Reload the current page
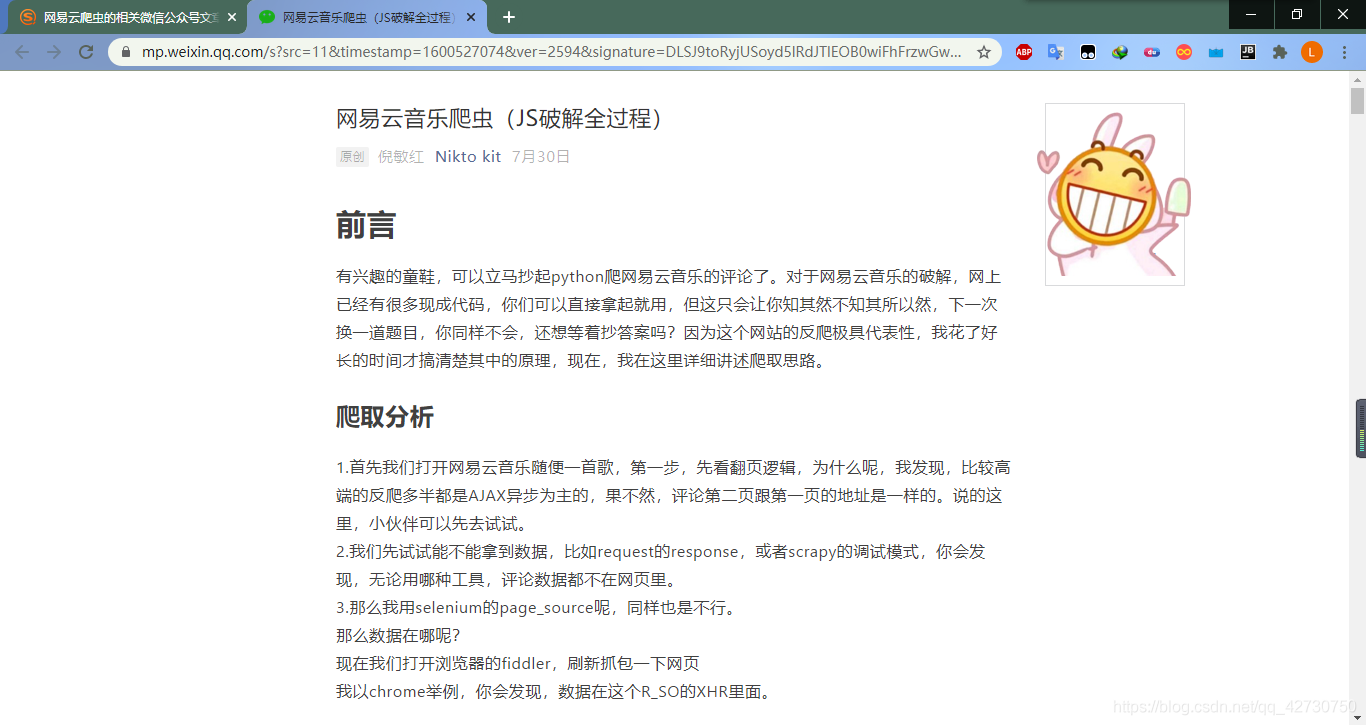1366x725 pixels. tap(86, 52)
